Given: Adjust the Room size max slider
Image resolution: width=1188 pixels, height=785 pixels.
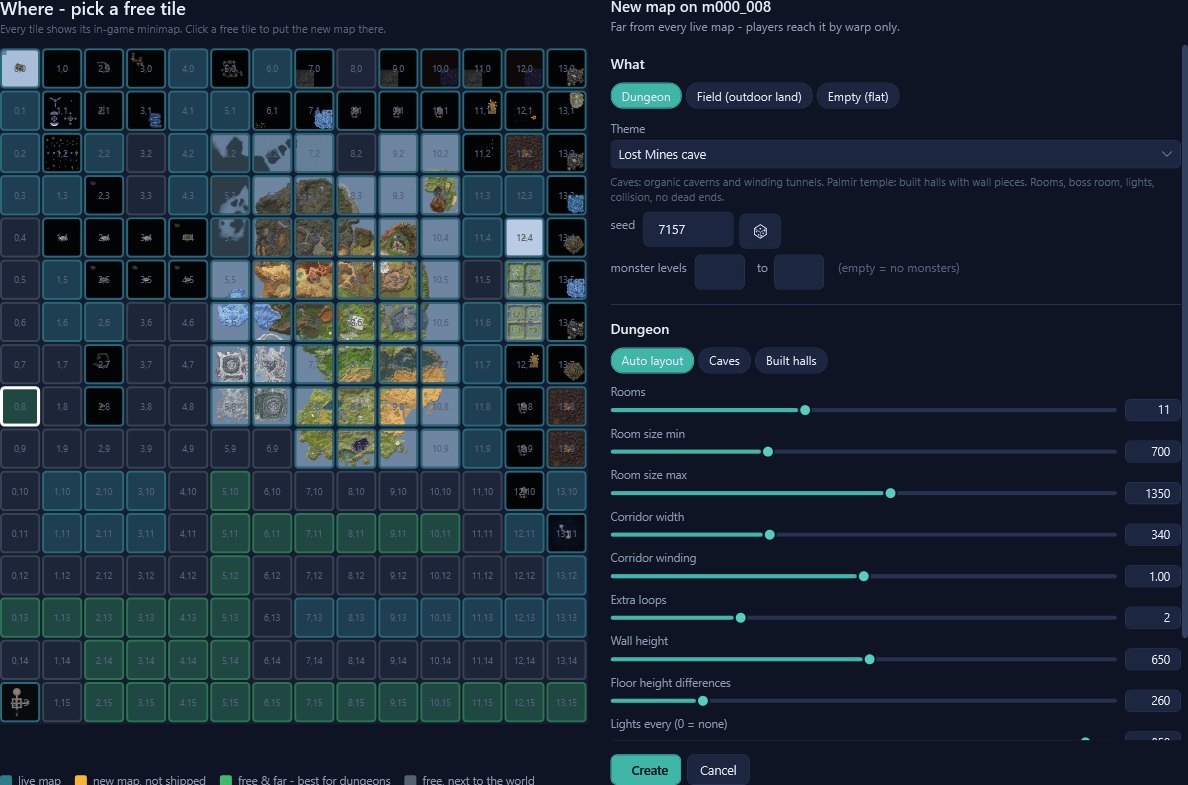Looking at the screenshot, I should point(890,493).
